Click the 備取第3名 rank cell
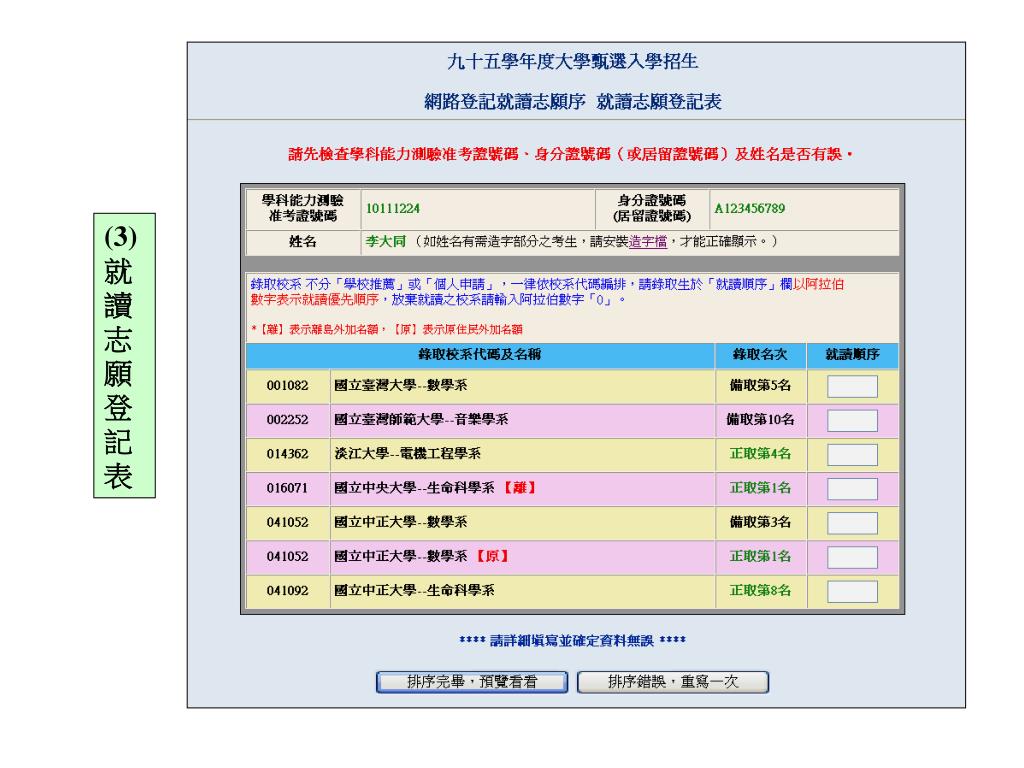The image size is (1024, 768). (x=760, y=522)
